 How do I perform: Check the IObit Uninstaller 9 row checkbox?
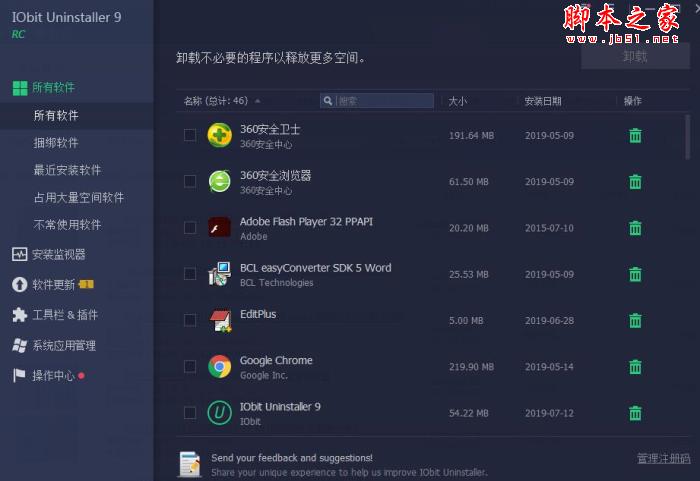[190, 413]
